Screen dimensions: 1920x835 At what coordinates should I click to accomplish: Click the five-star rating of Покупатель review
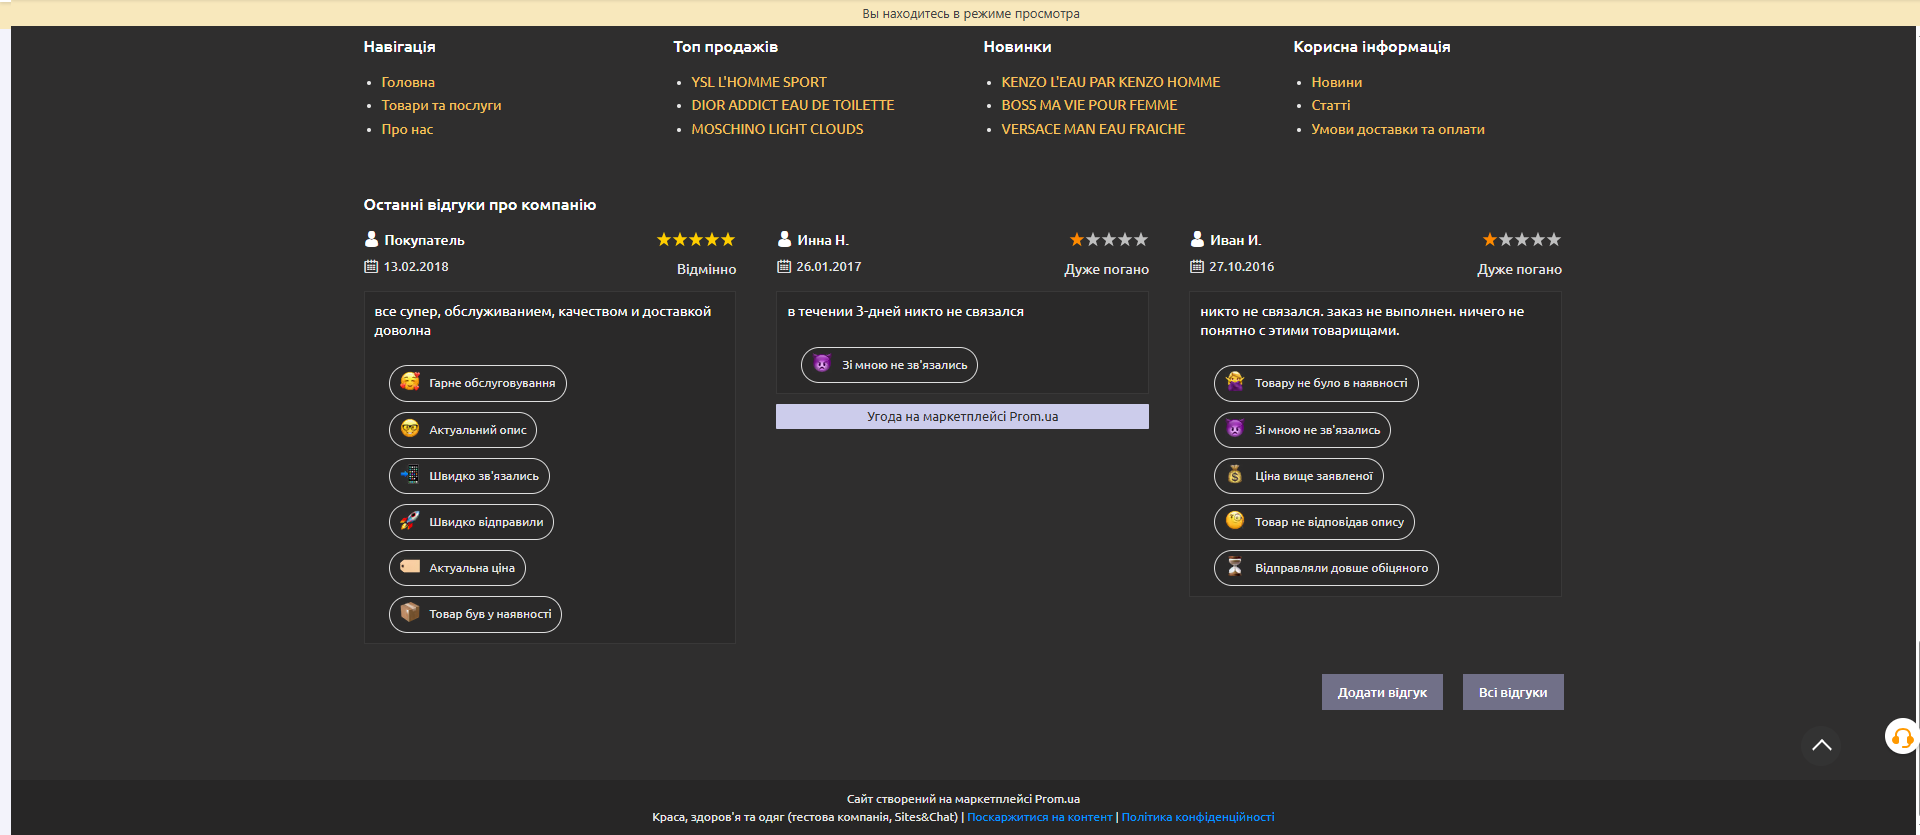tap(695, 240)
